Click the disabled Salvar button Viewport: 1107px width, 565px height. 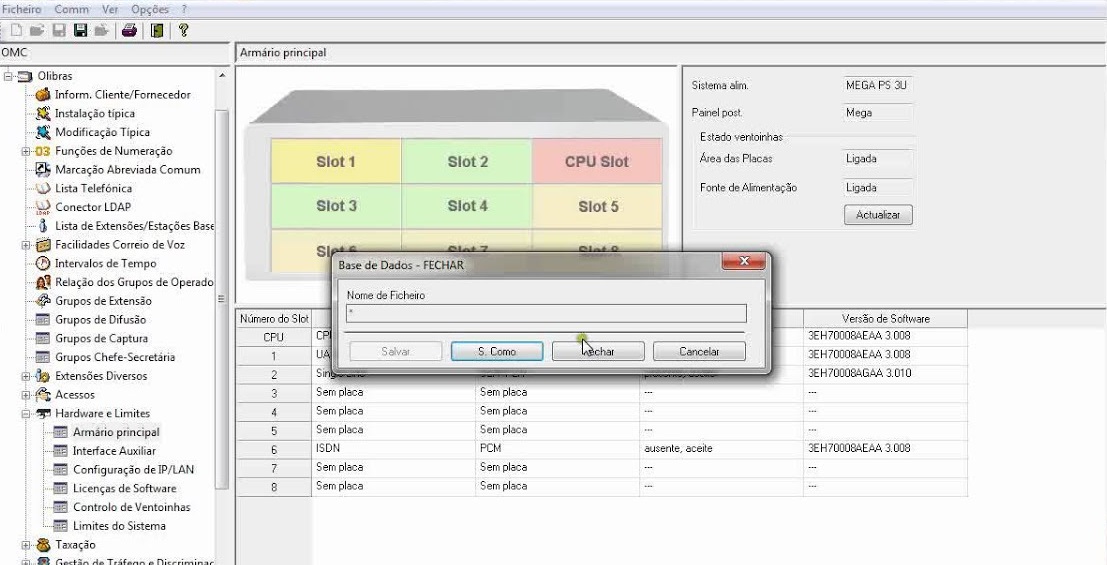395,351
